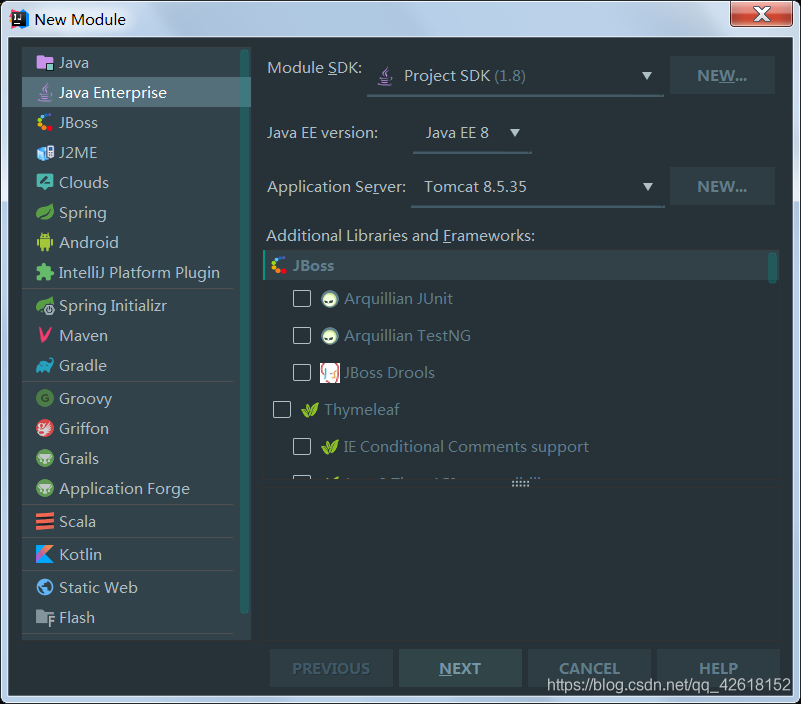Click the Java Enterprise cup icon

(x=45, y=92)
